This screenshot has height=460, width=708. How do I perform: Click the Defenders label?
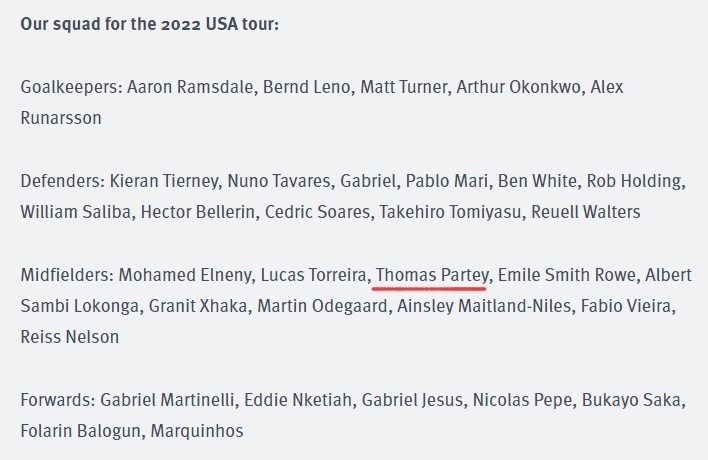63,181
